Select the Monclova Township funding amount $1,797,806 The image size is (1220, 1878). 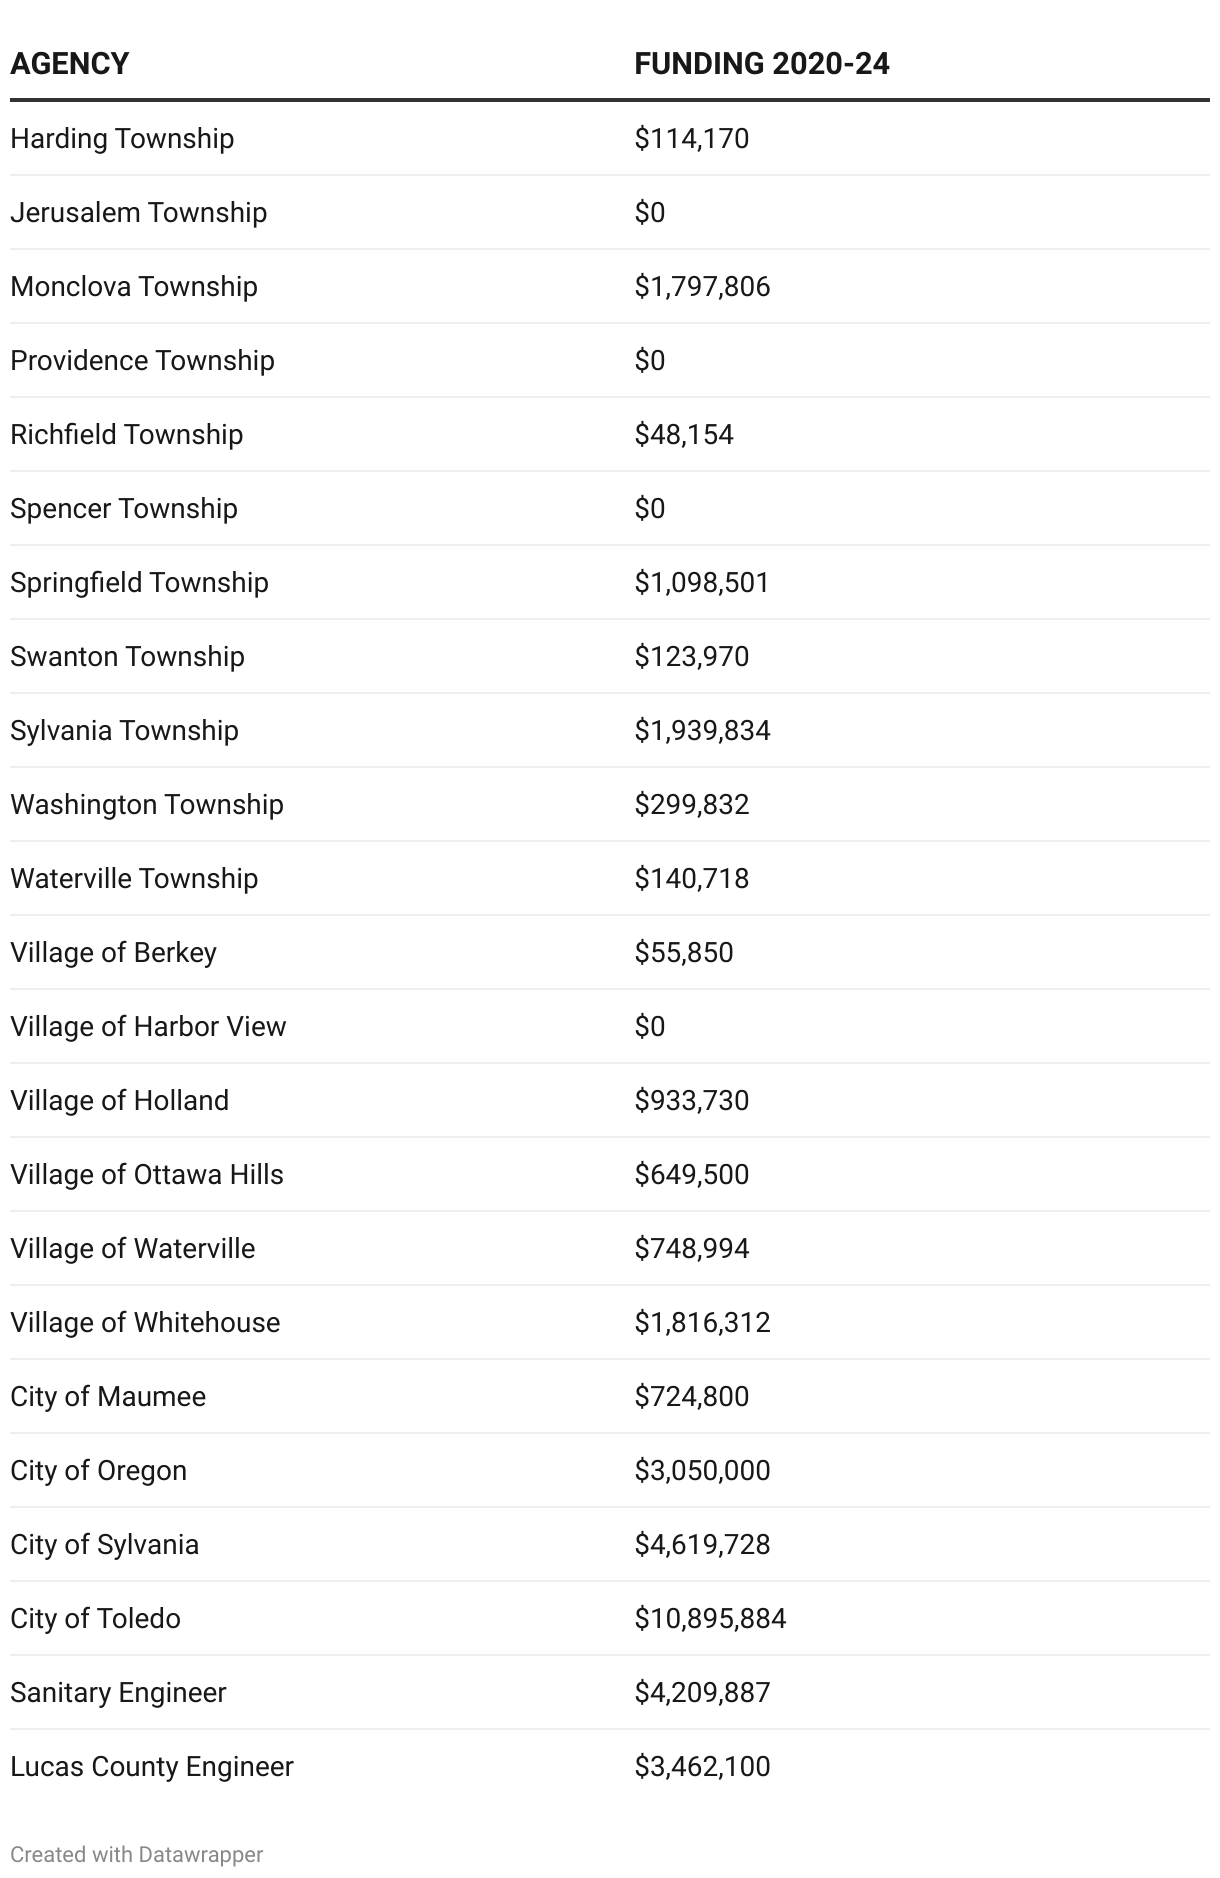click(702, 286)
